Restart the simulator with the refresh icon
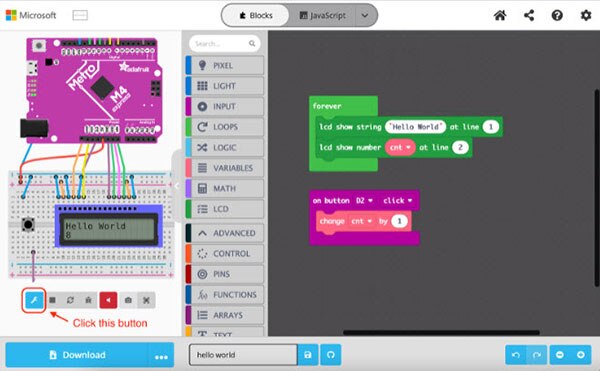The height and width of the screenshot is (371, 600). [x=70, y=300]
